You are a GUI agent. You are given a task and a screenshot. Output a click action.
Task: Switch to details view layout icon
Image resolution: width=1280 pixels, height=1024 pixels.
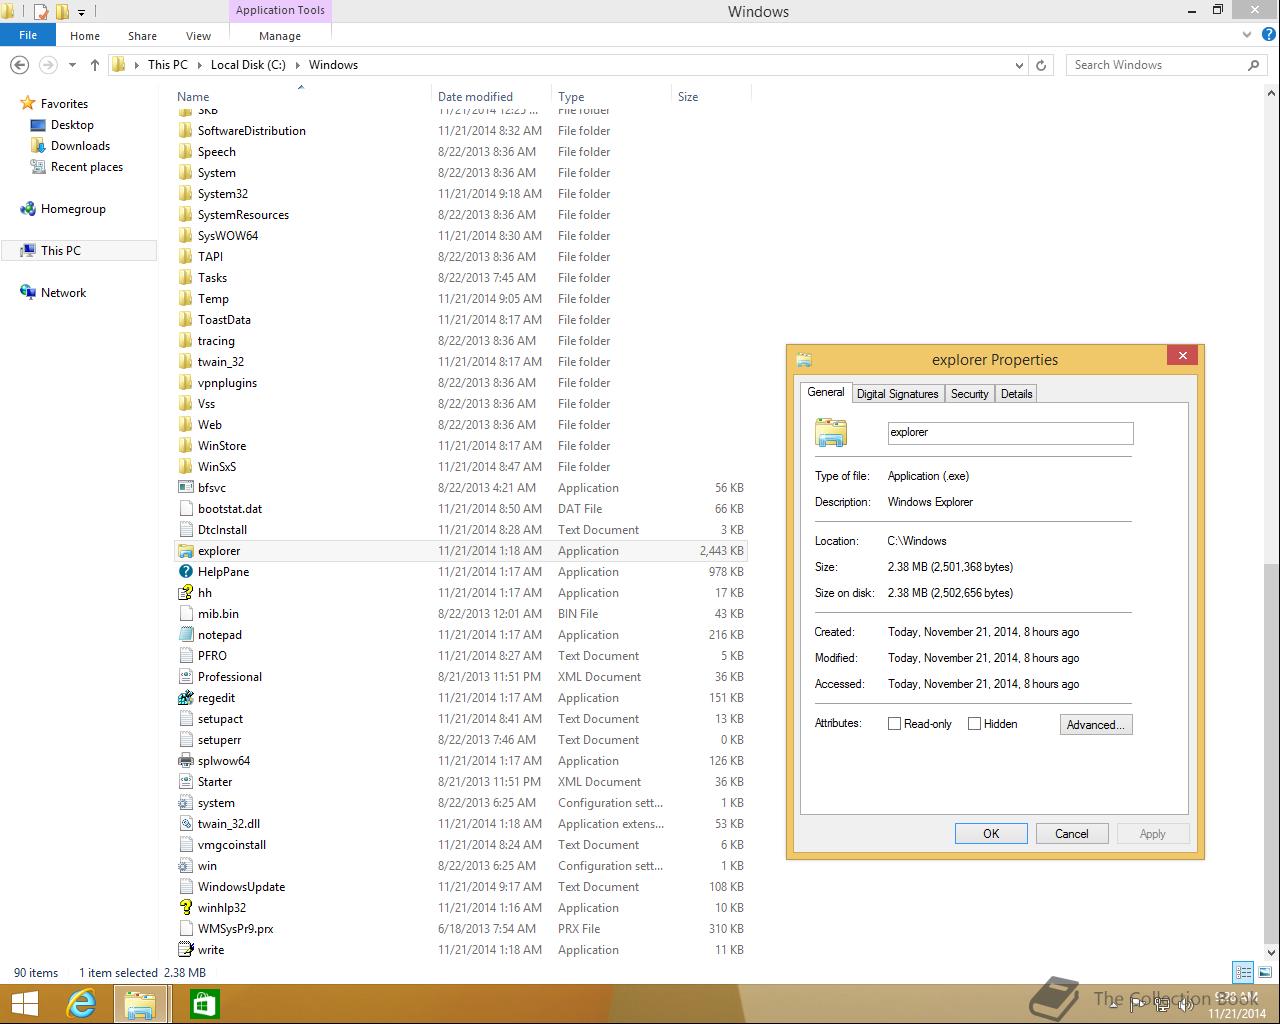tap(1243, 972)
